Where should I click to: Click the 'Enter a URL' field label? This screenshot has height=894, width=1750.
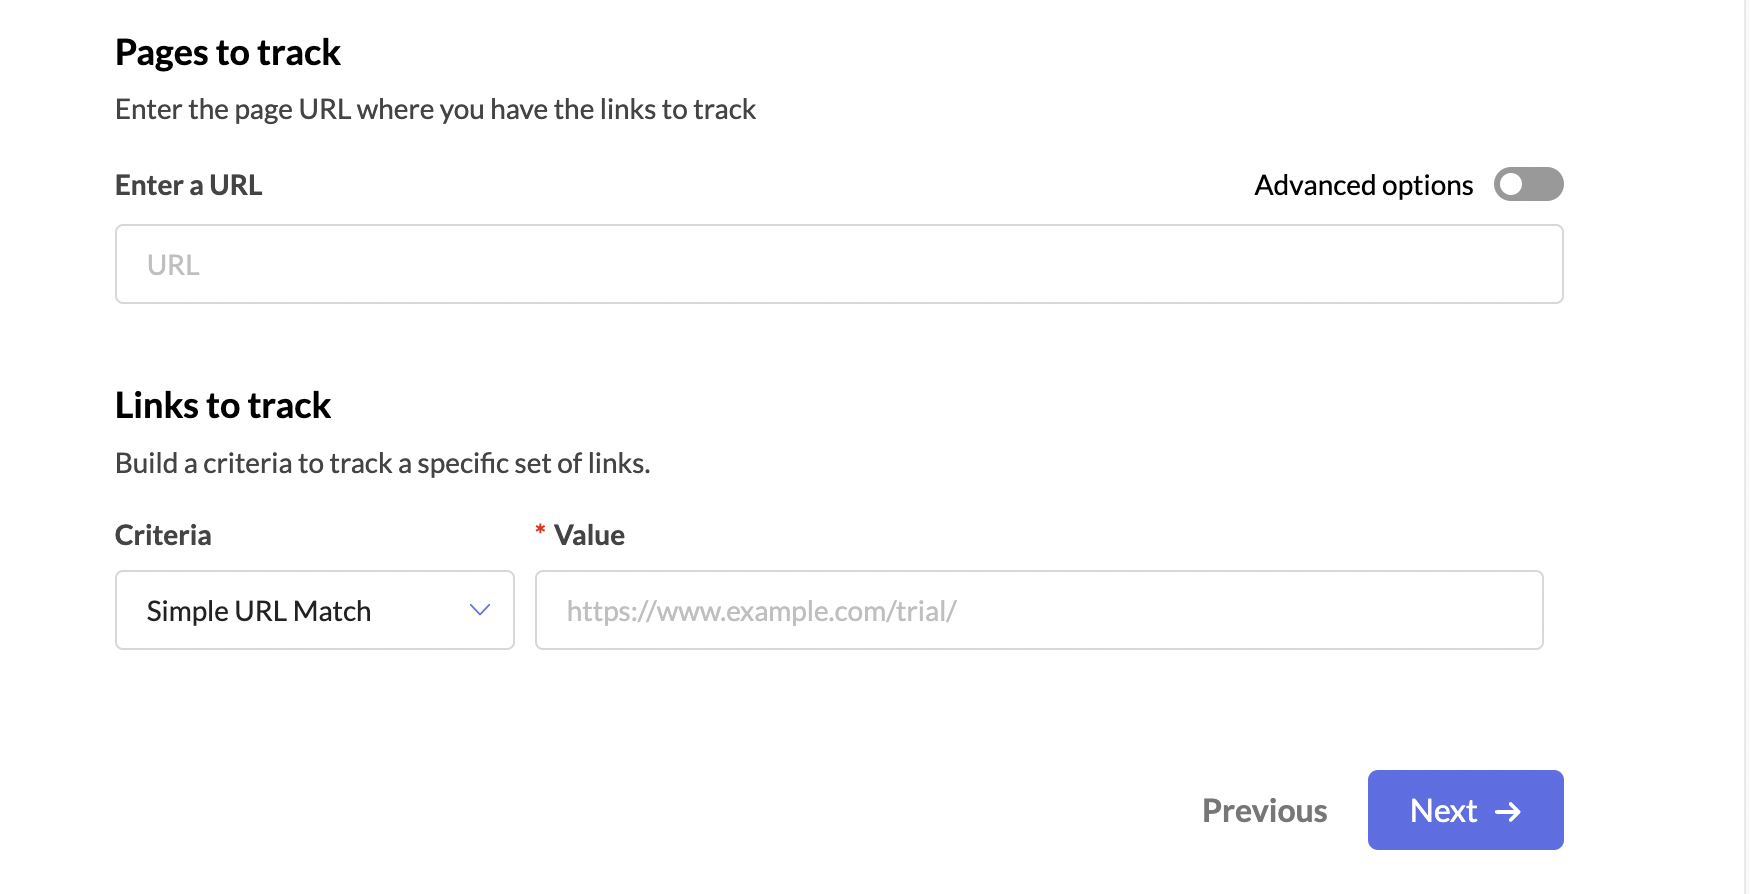tap(189, 185)
